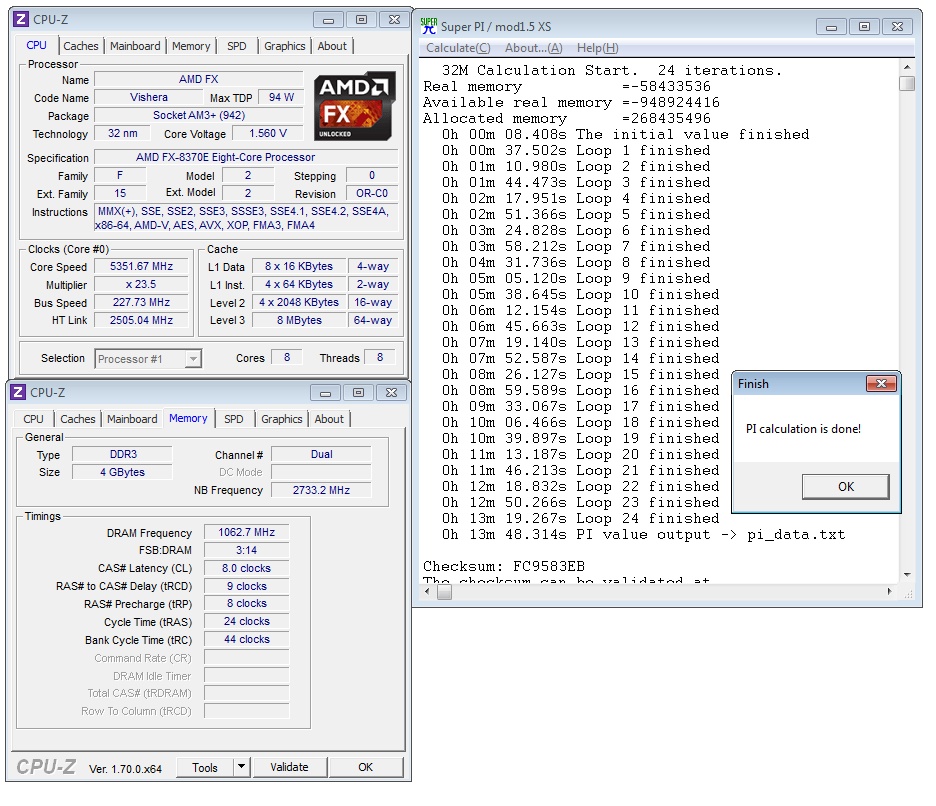
Task: Click the CPU-Z app icon in Memory window
Action: (x=18, y=392)
